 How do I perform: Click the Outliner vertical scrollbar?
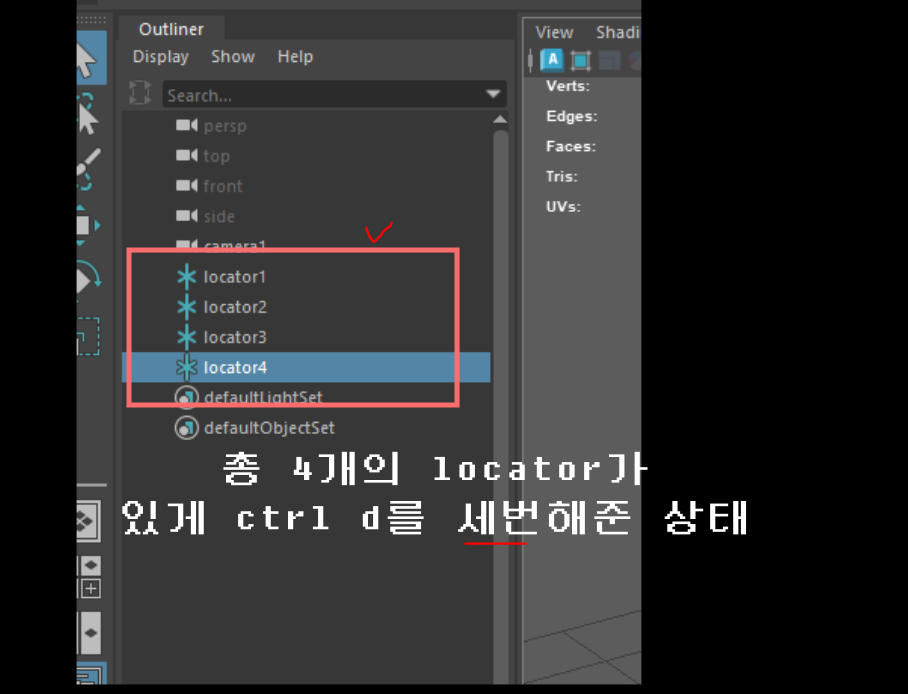[500, 406]
